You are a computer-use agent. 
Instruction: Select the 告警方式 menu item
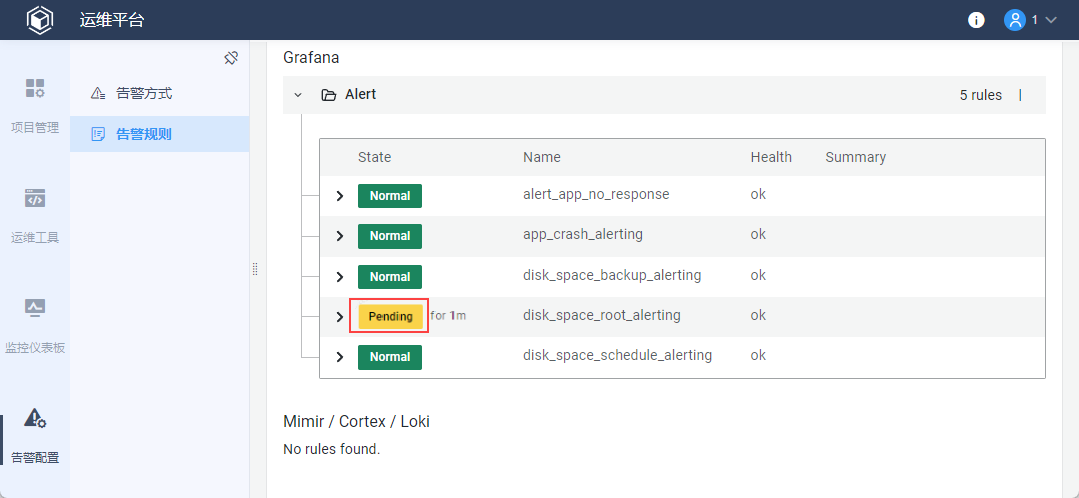(144, 93)
